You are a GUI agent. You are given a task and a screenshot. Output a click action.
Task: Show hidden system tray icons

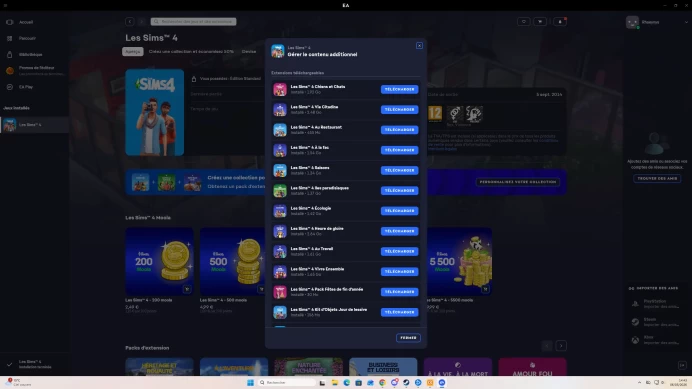click(x=639, y=383)
